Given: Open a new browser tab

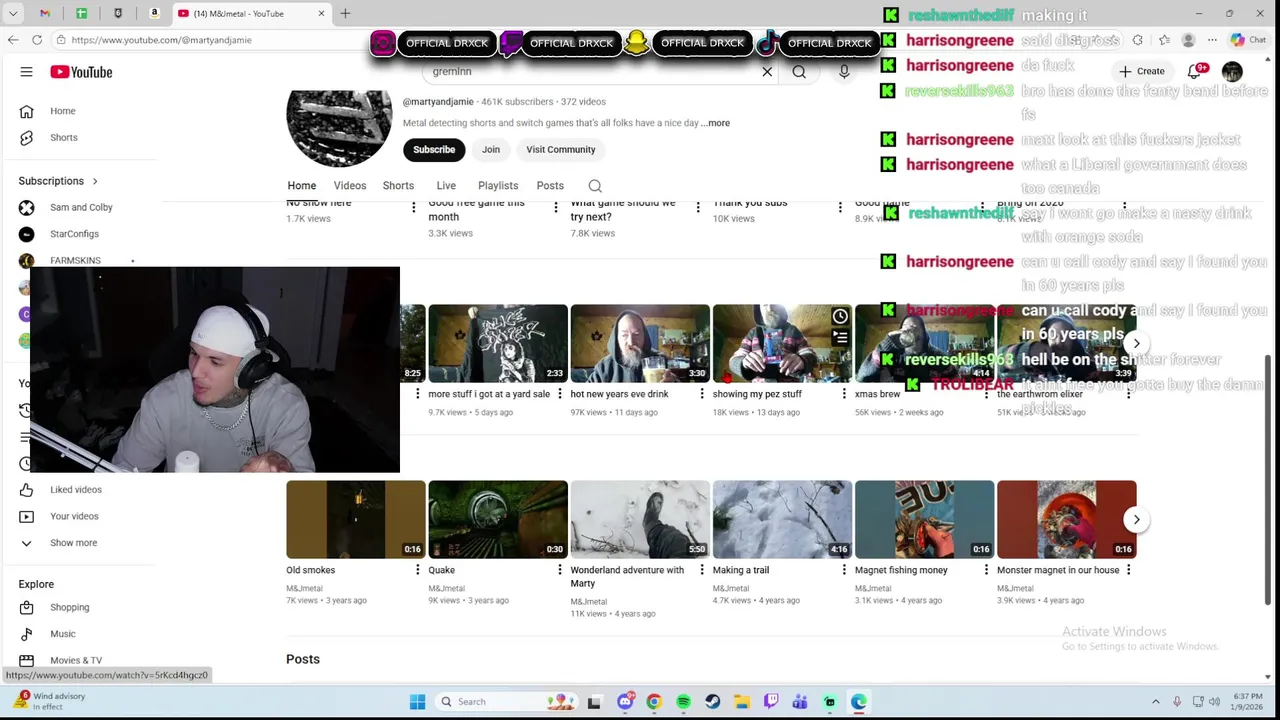Looking at the screenshot, I should (345, 13).
